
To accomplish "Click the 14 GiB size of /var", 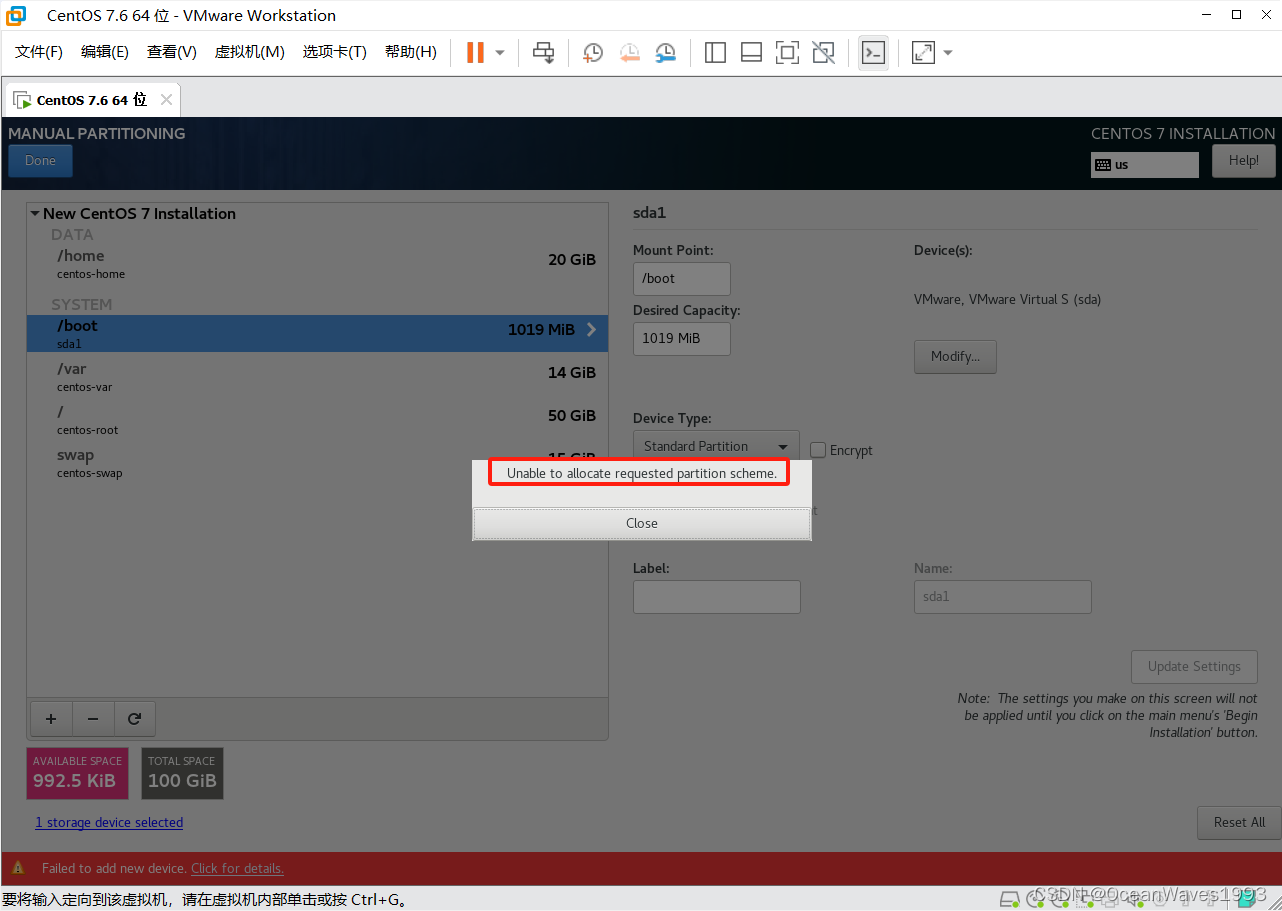I will coord(572,372).
